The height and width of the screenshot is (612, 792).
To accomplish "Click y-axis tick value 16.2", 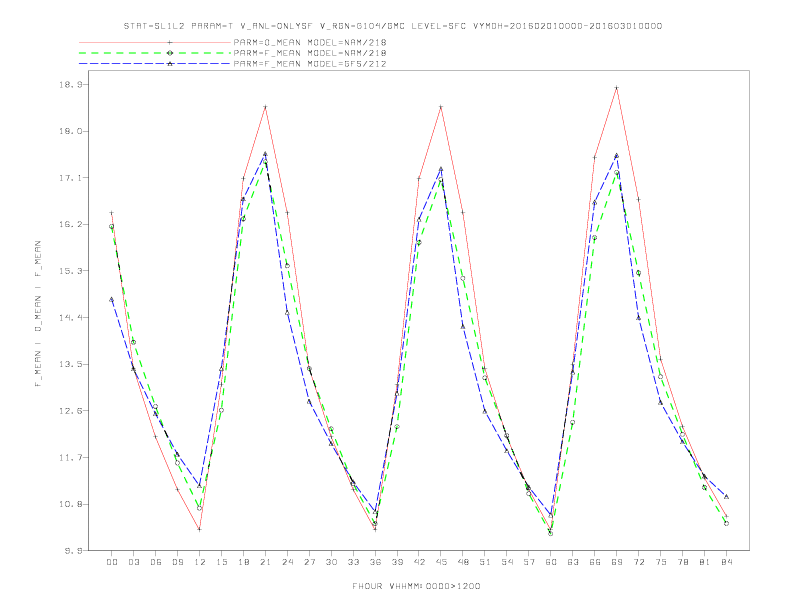I will click(70, 225).
